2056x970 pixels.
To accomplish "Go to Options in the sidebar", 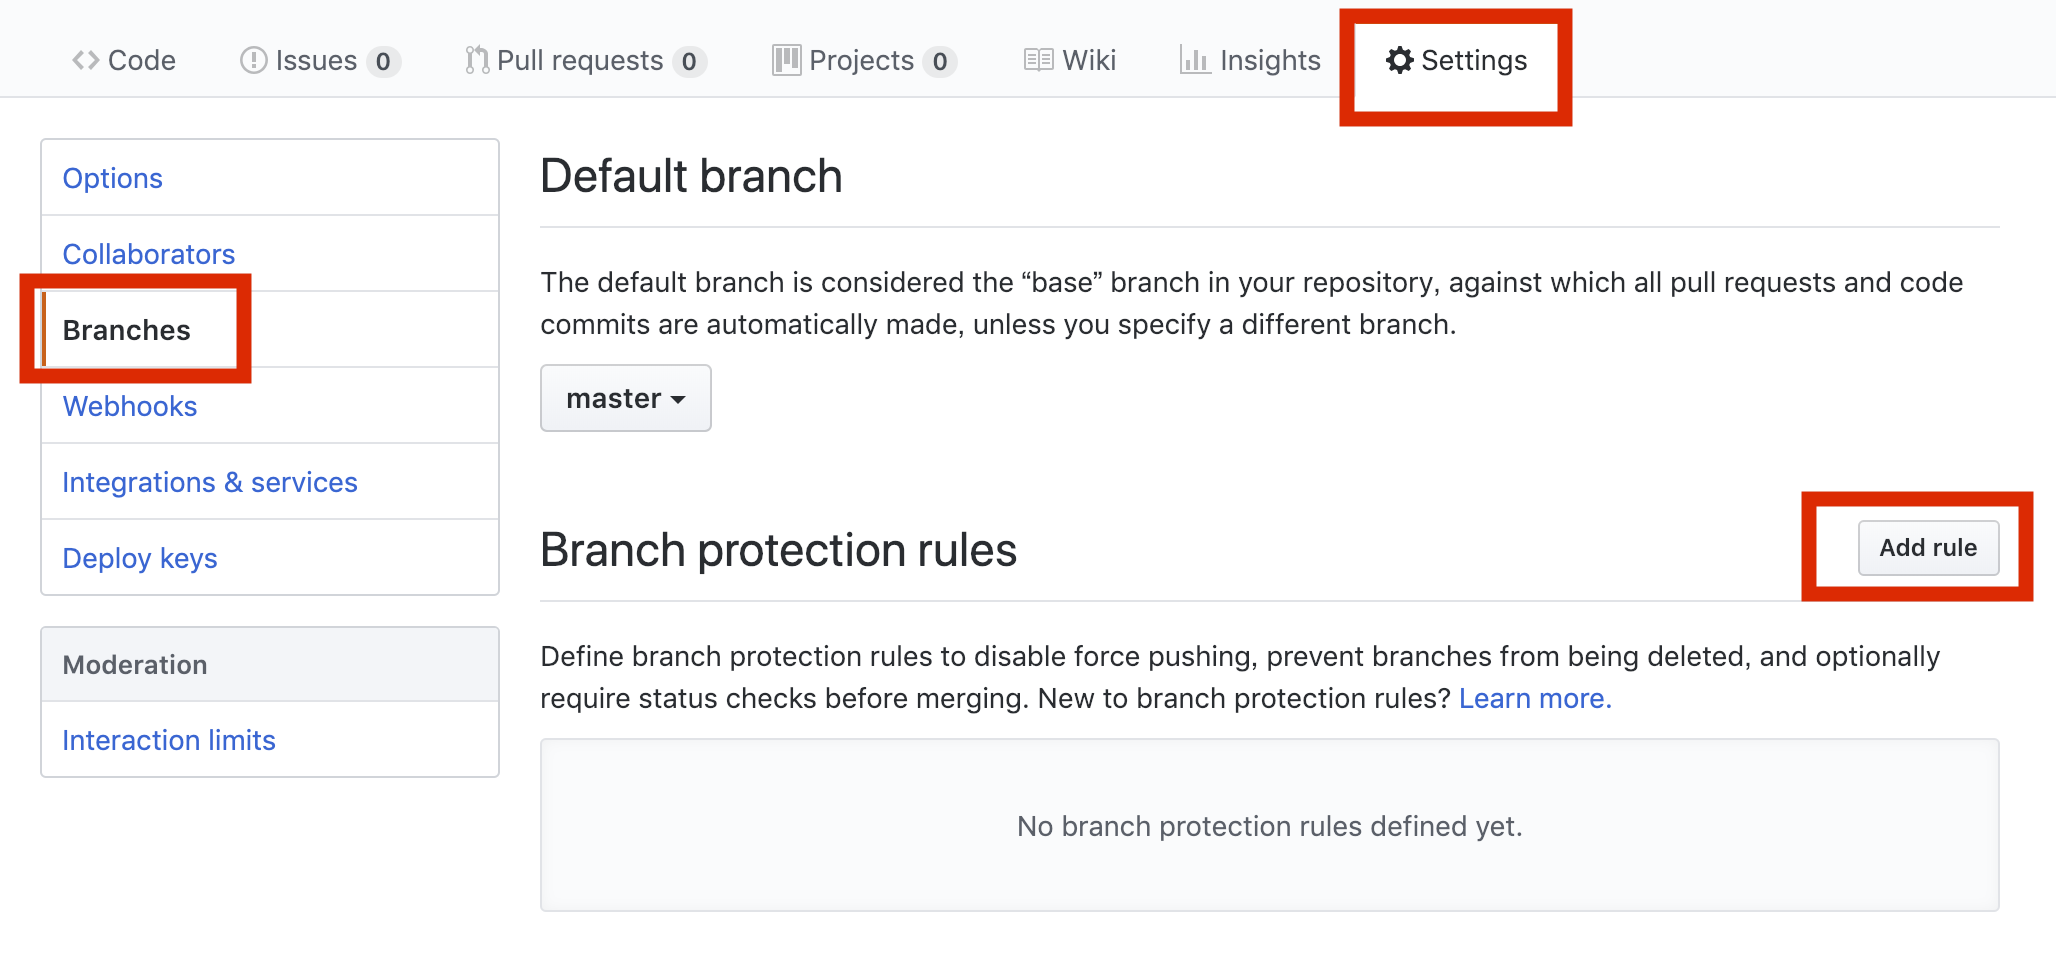I will [x=112, y=177].
